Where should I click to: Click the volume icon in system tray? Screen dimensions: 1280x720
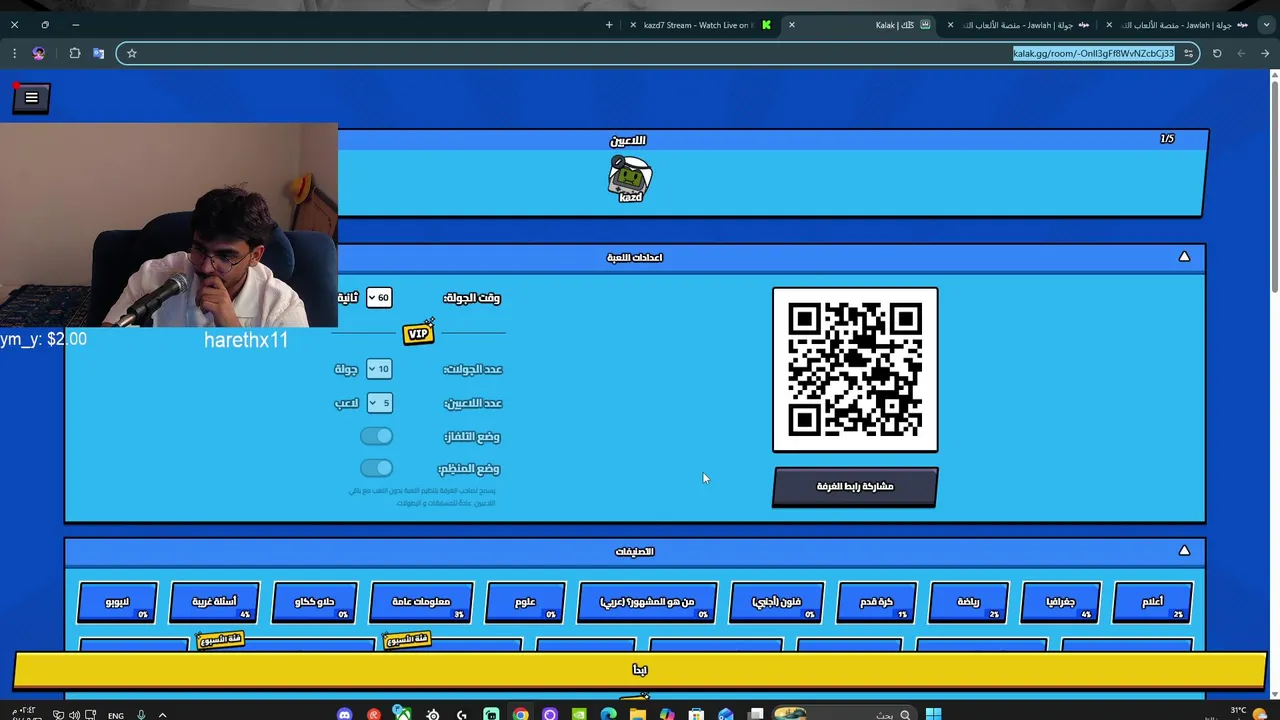click(x=74, y=714)
